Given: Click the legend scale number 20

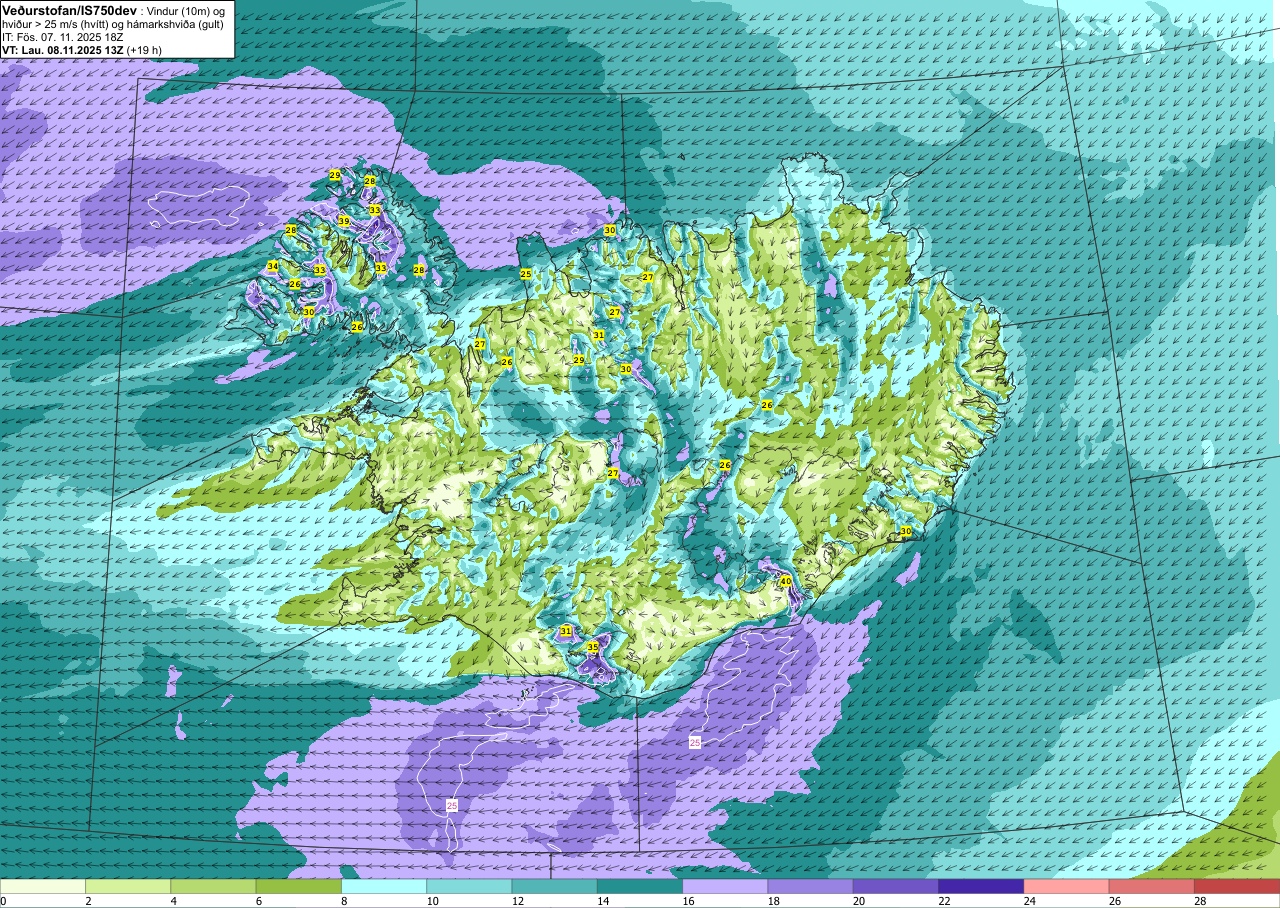Looking at the screenshot, I should [x=859, y=901].
